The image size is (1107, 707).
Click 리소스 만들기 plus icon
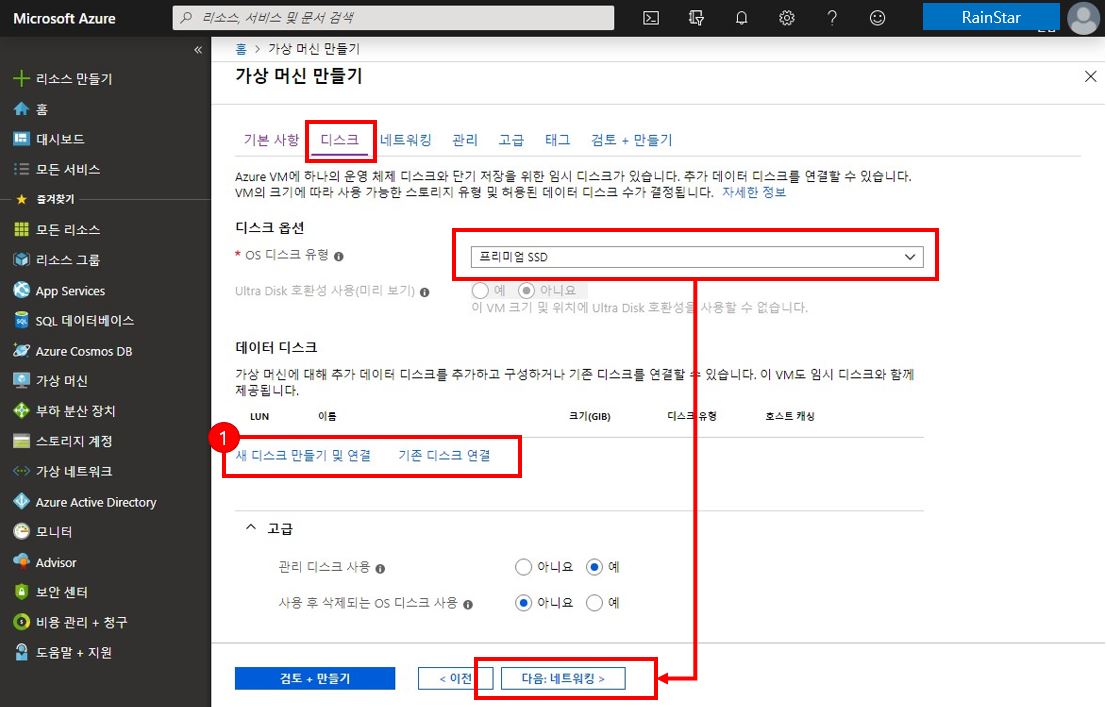coord(21,78)
